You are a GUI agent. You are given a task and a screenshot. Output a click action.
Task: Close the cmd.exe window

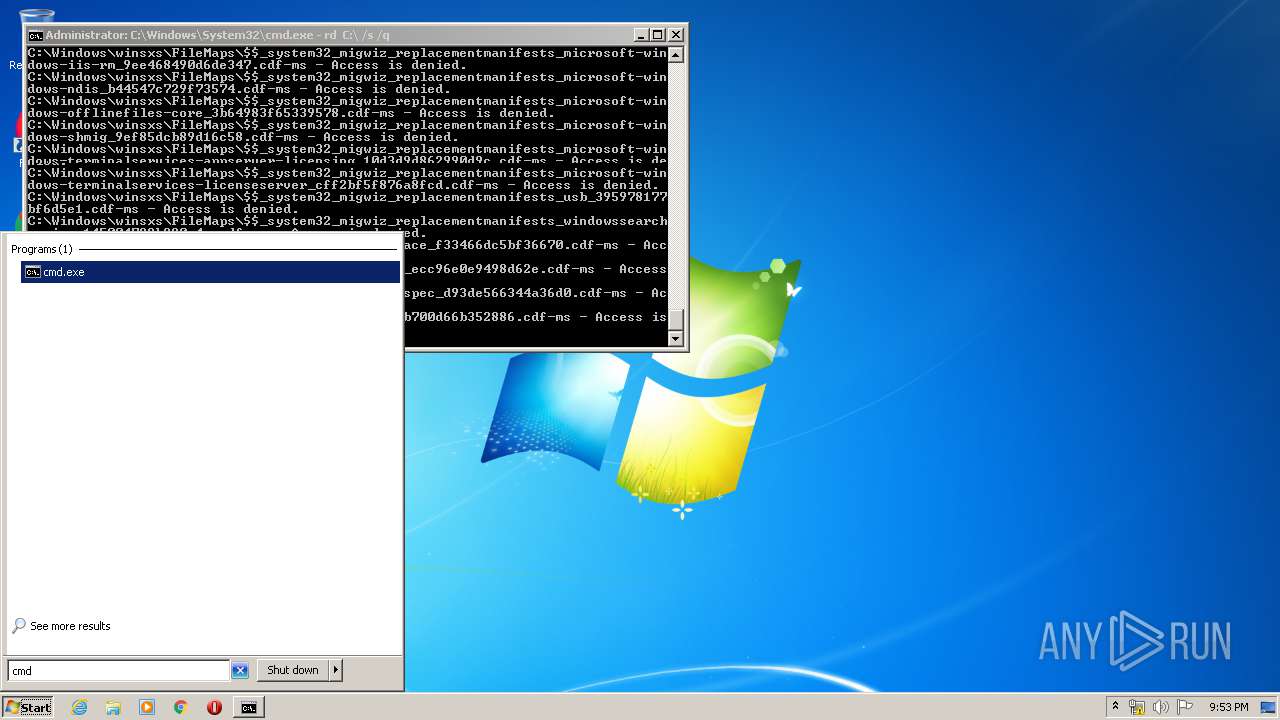675,35
